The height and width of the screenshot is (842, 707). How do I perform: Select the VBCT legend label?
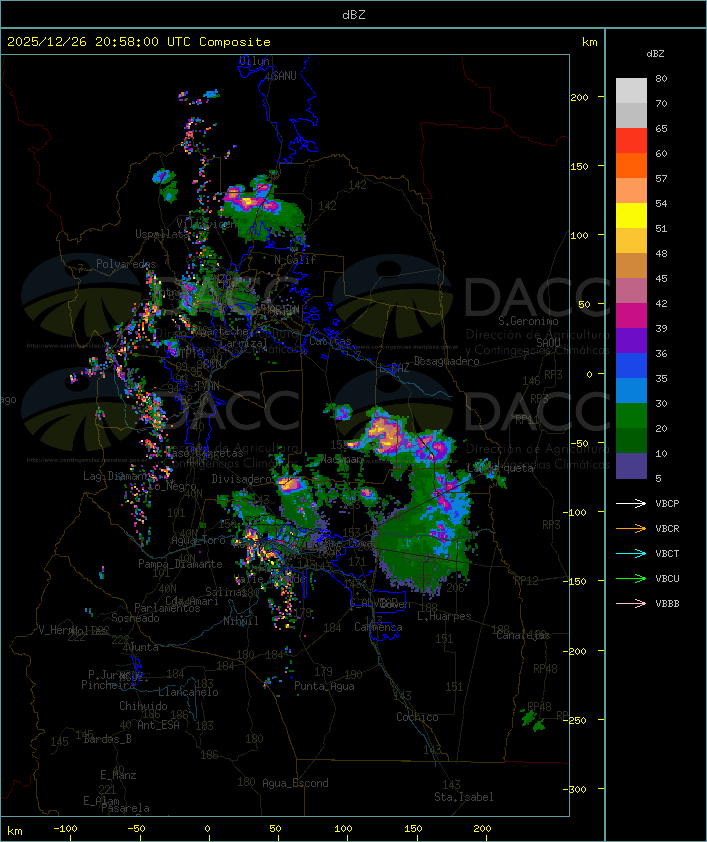(x=667, y=553)
